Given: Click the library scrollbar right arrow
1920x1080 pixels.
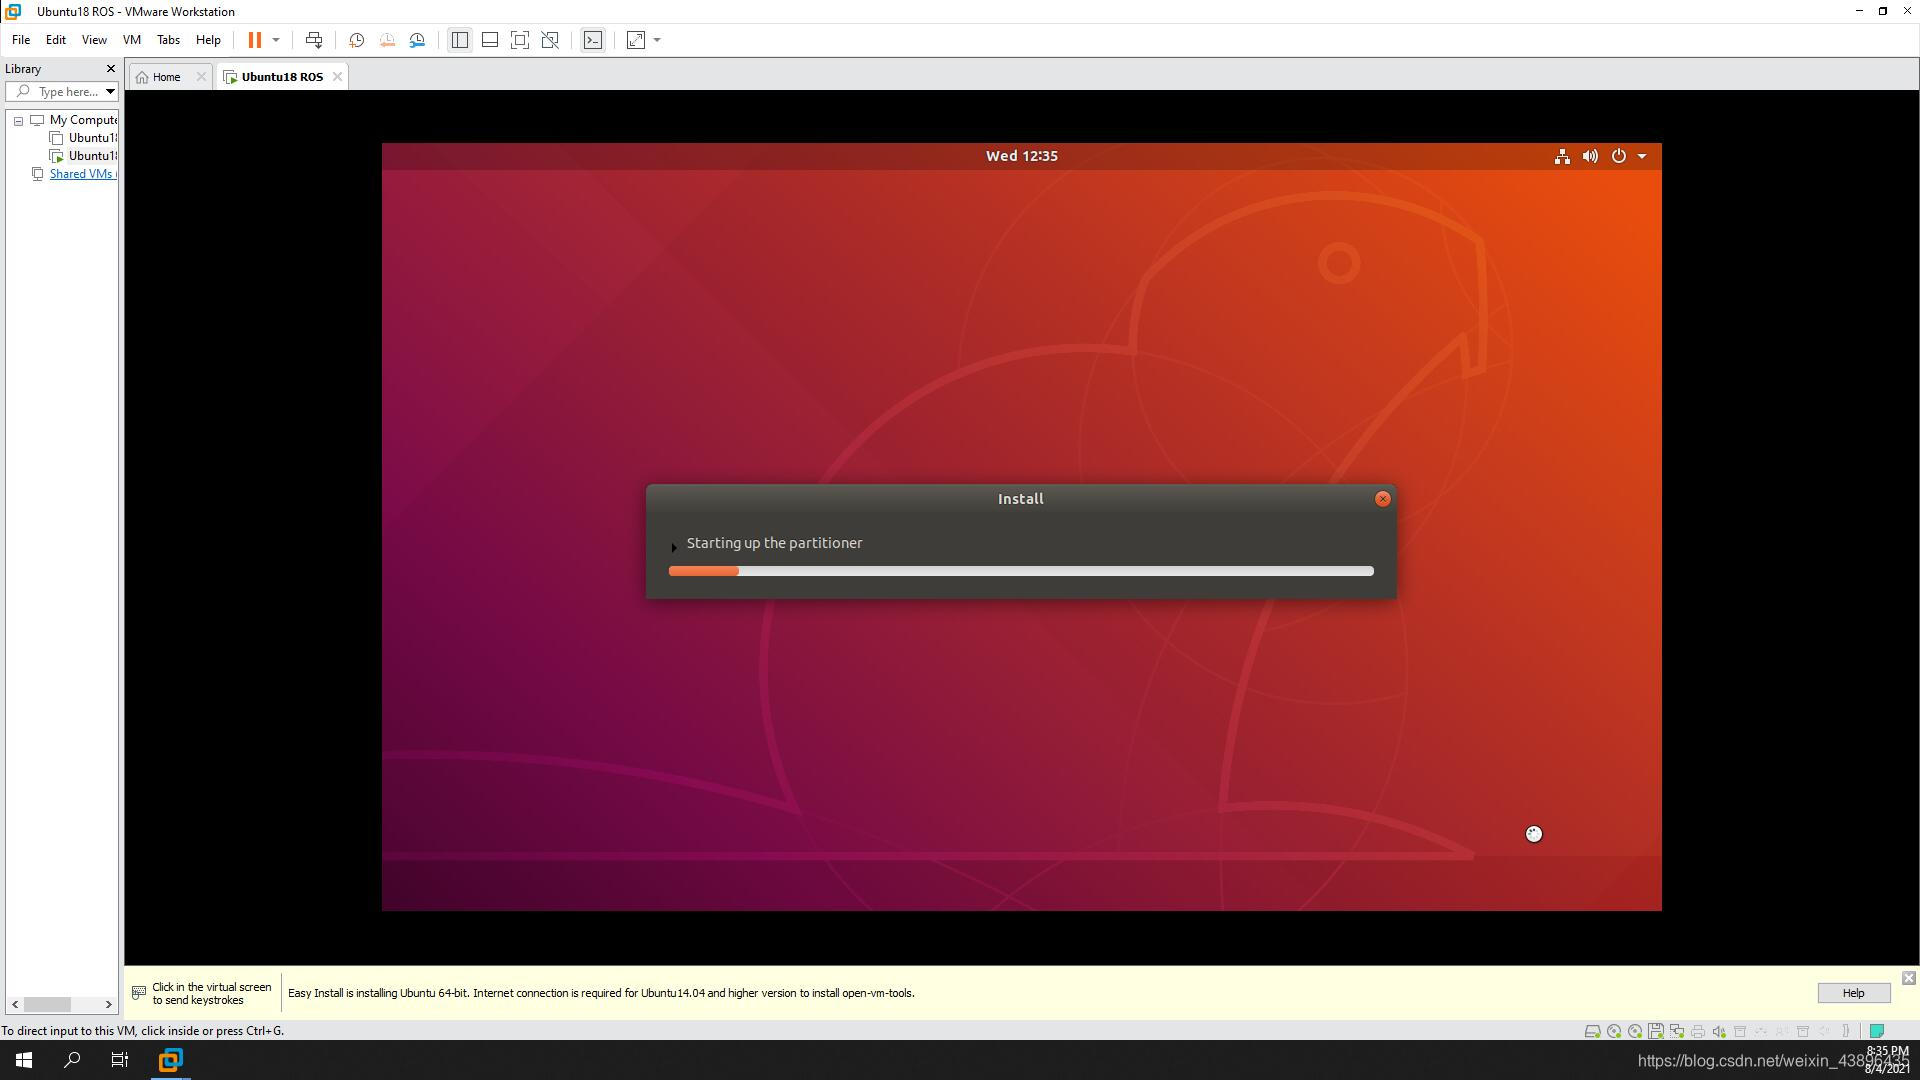Looking at the screenshot, I should pos(108,1004).
